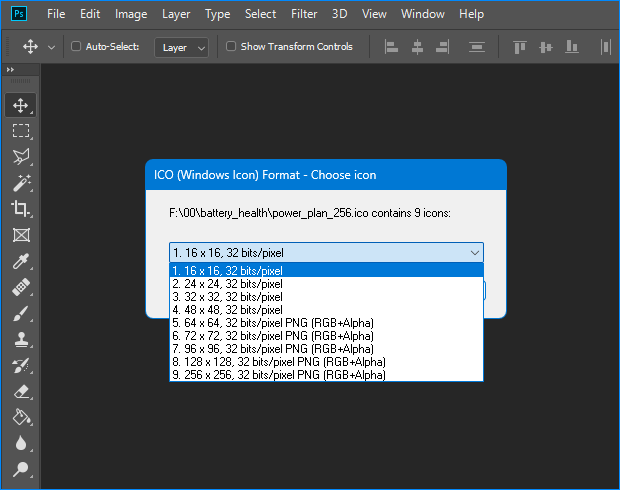Choose 64 x 64 PNG (RGB+Alpha) option

326,323
